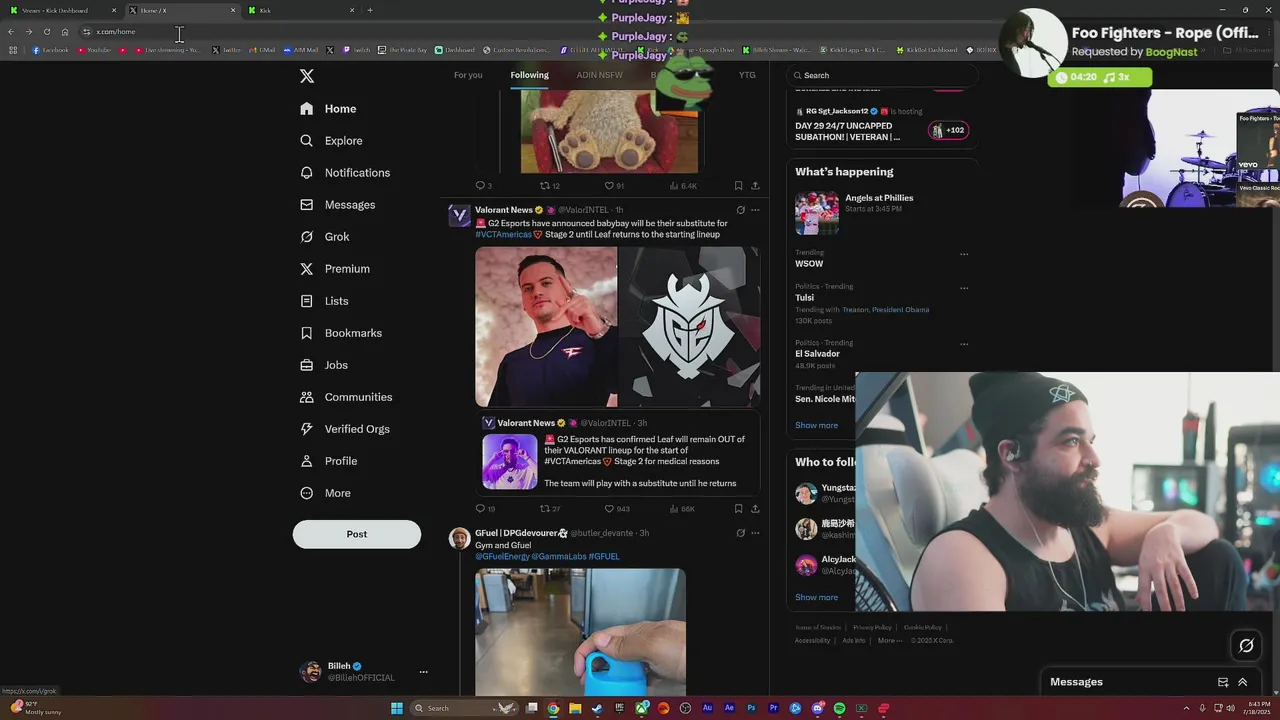Click the Jobs briefcase icon
The width and height of the screenshot is (1280, 720).
(307, 365)
